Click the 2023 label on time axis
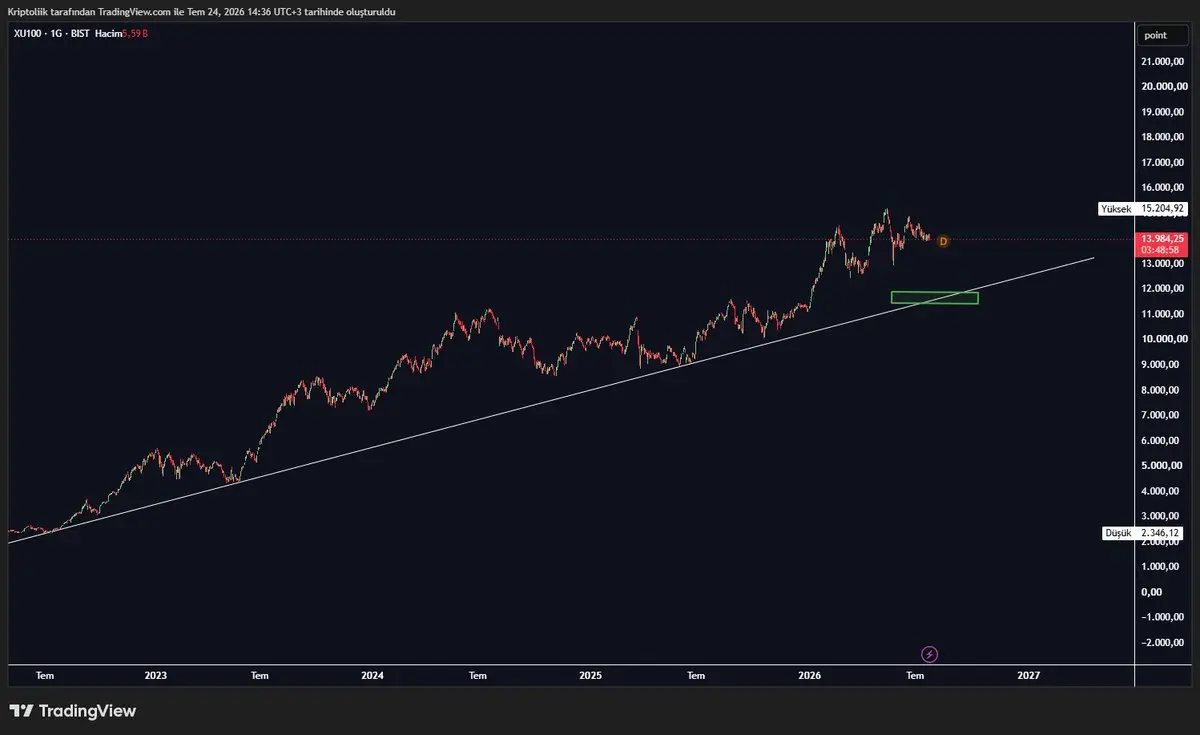 155,676
